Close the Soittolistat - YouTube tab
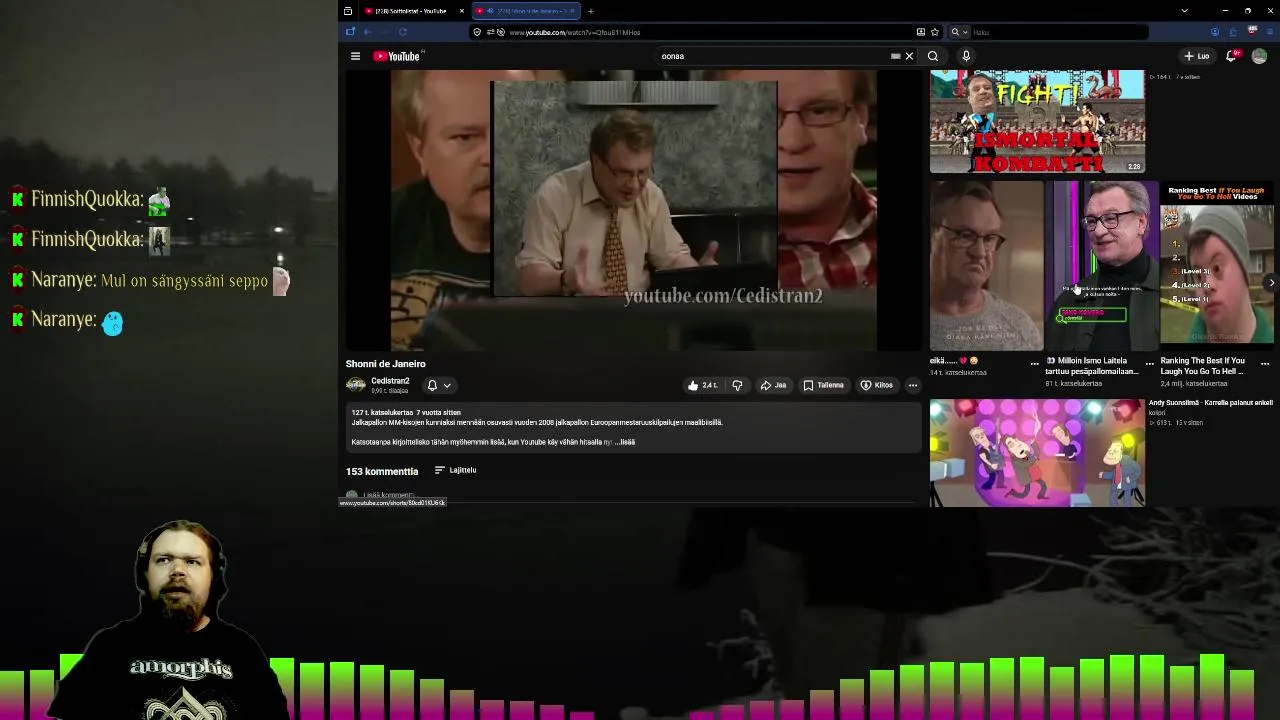This screenshot has height=720, width=1280. click(462, 11)
